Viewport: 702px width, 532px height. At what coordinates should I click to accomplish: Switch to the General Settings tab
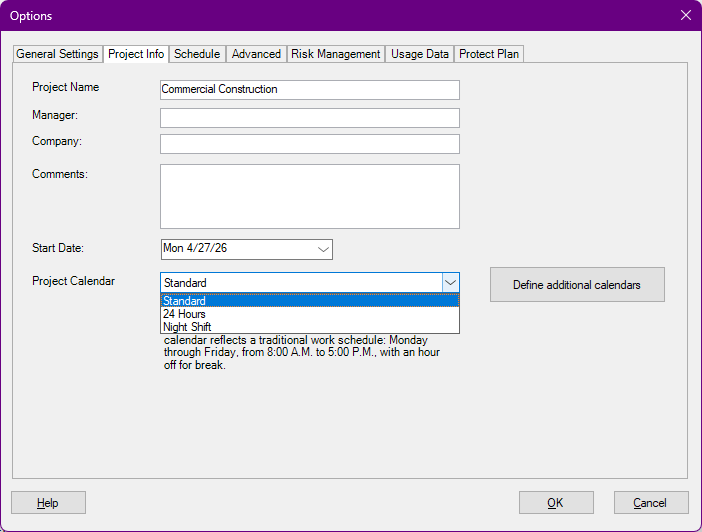click(x=57, y=54)
